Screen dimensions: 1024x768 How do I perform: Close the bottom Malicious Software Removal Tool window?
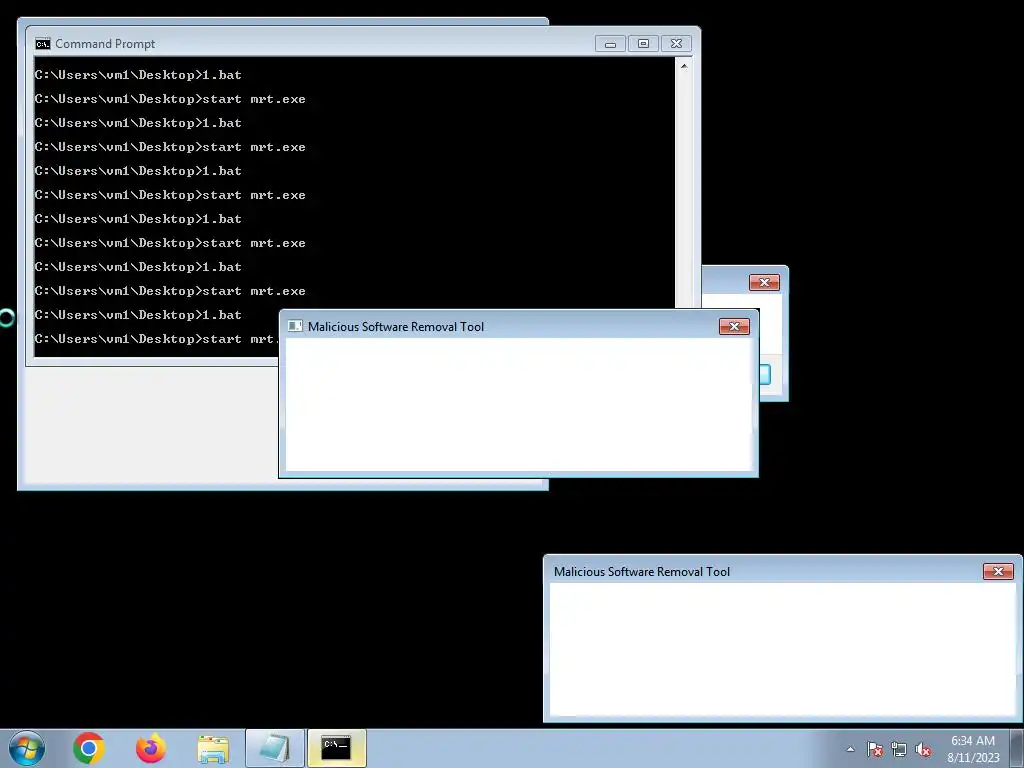[x=998, y=571]
